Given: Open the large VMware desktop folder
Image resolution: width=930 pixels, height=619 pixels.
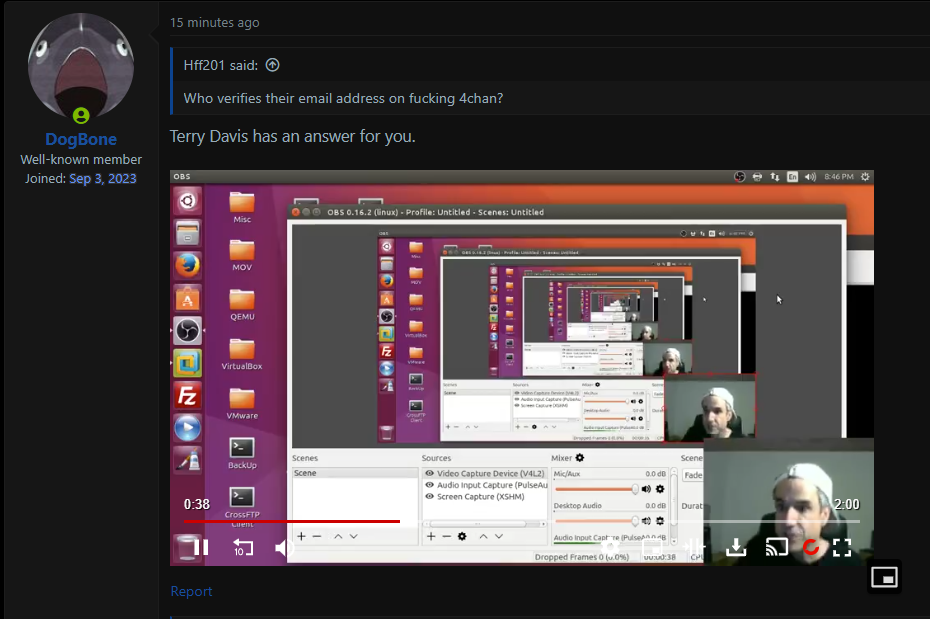Looking at the screenshot, I should click(242, 404).
